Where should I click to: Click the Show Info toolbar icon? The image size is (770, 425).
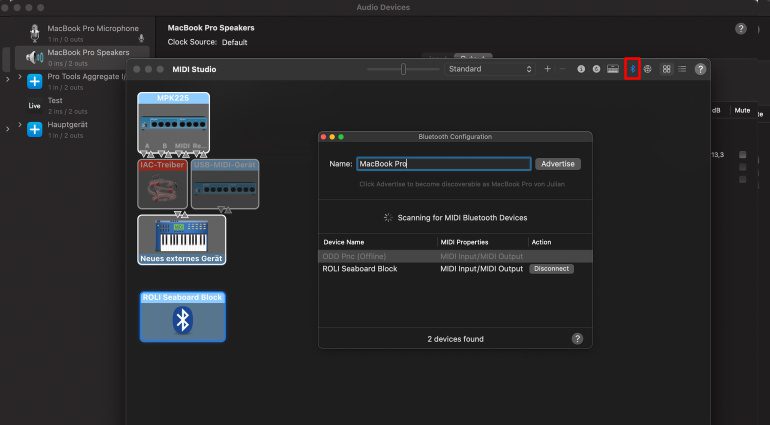[x=581, y=69]
